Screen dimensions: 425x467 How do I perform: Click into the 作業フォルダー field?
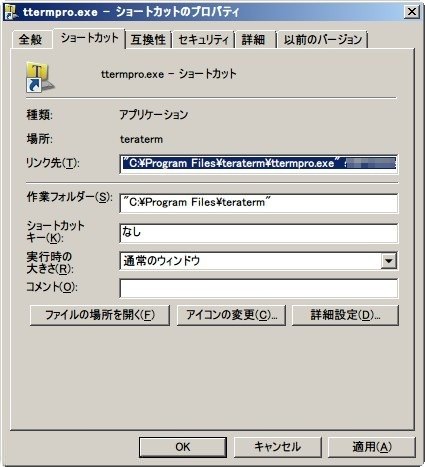(258, 203)
